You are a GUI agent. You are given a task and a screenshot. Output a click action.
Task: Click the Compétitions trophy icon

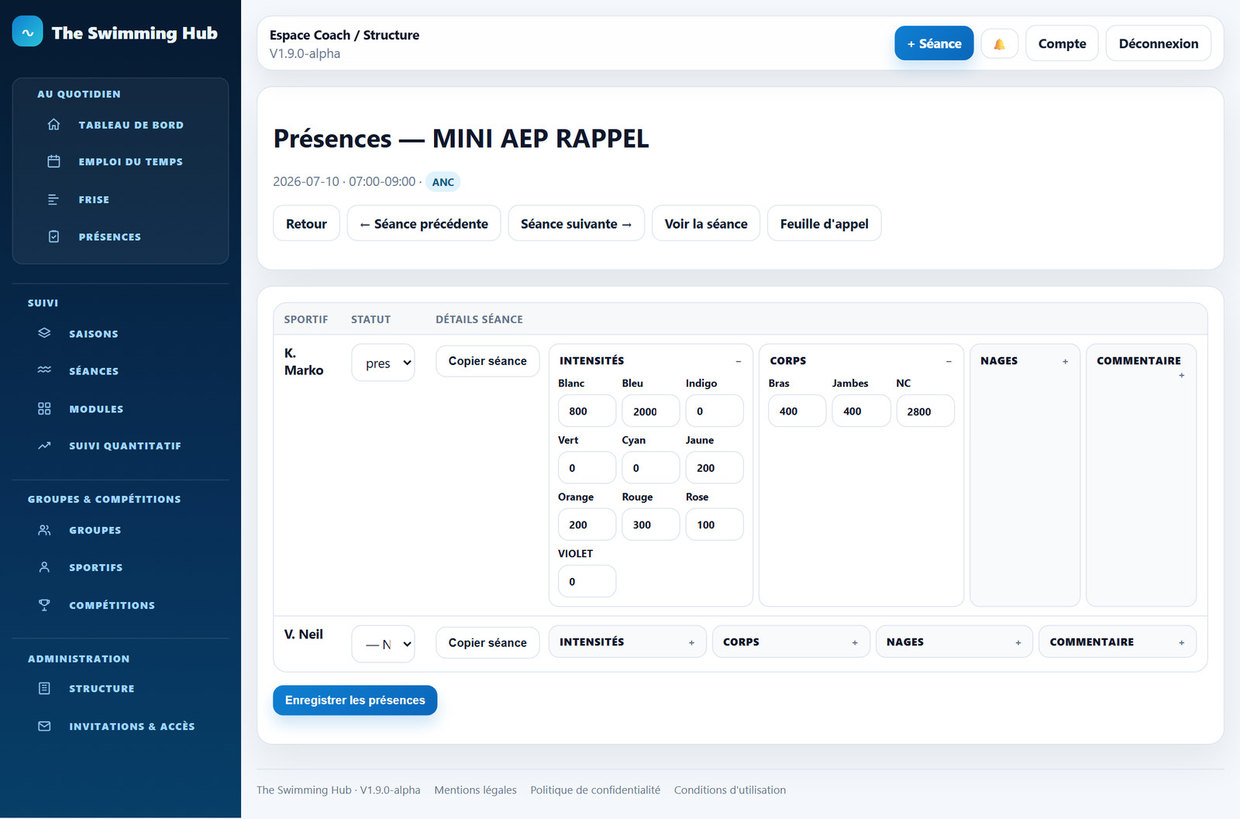tap(44, 605)
